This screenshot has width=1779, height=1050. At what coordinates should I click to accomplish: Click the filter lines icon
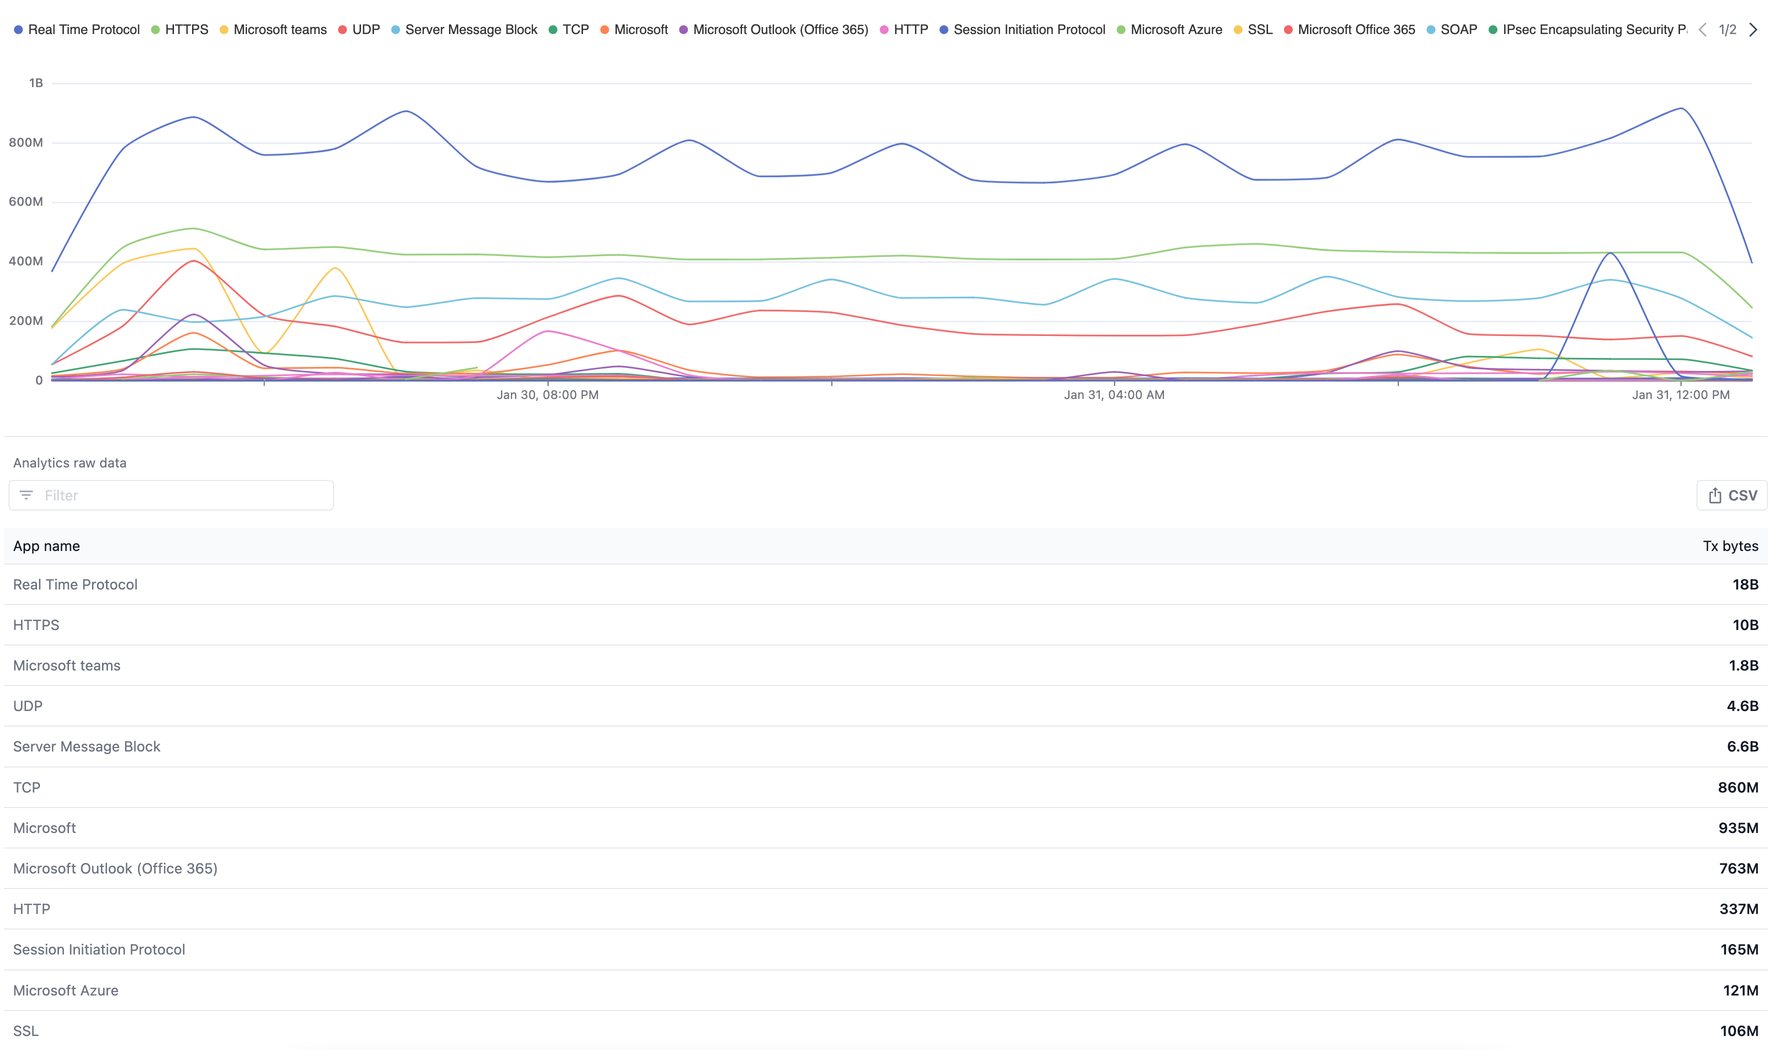(27, 495)
